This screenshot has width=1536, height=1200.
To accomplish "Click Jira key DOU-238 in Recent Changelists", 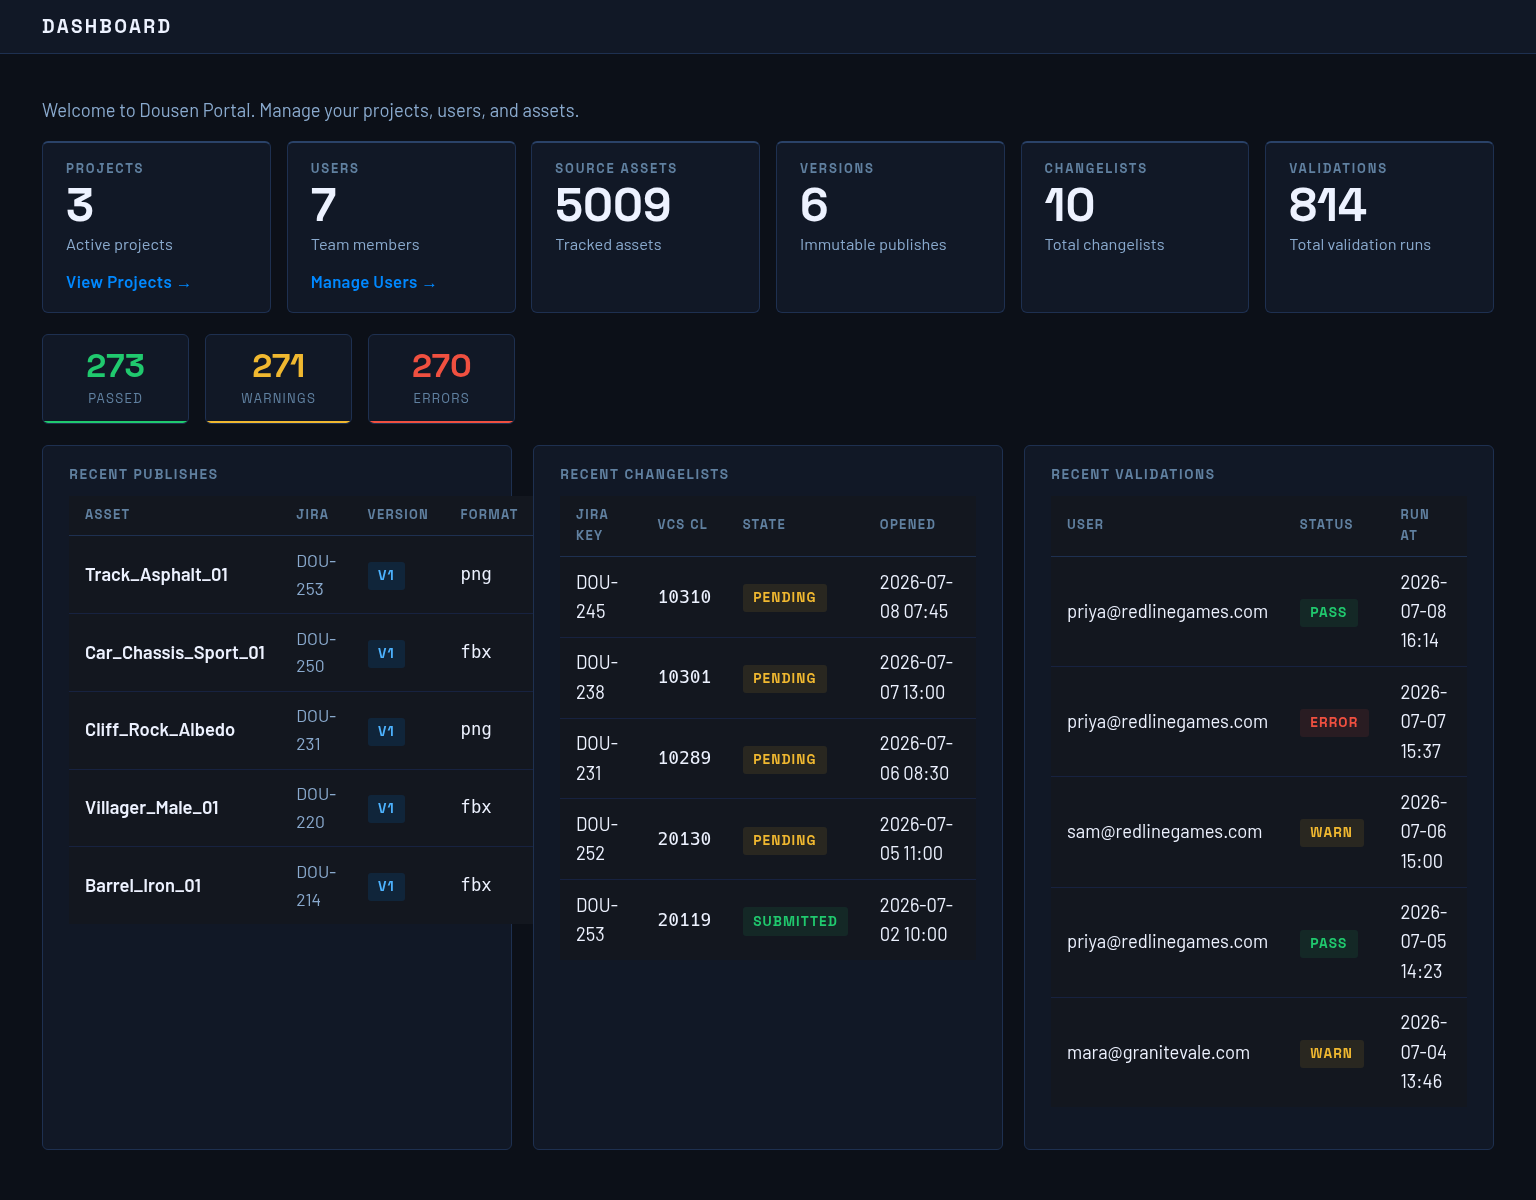I will (x=597, y=677).
